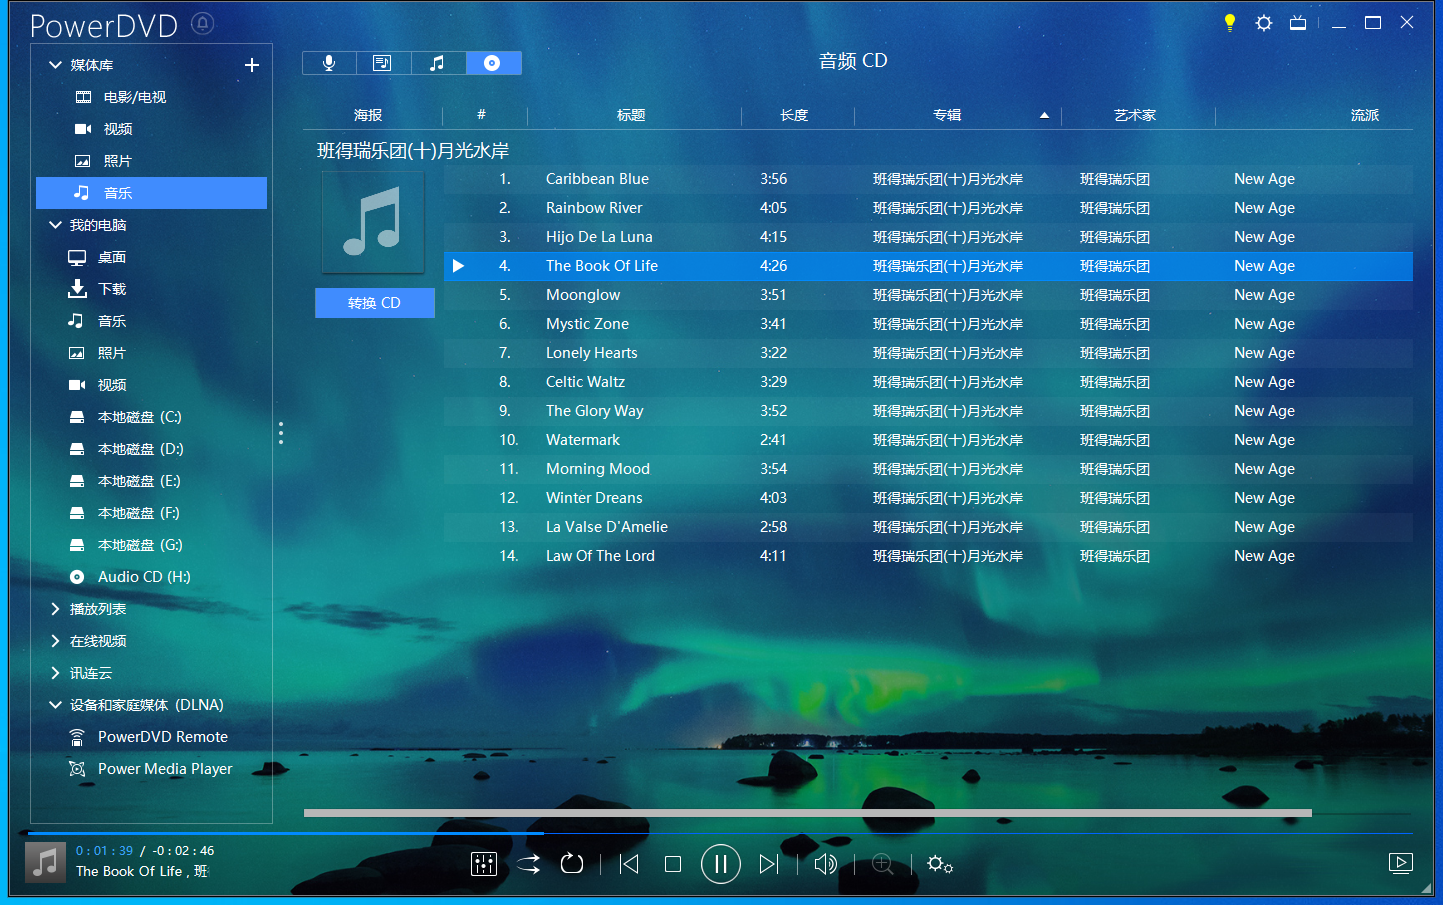Screen dimensions: 1443x905
Task: Collapse 设备和家庭媒体 (DLNA) section
Action: pyautogui.click(x=56, y=705)
